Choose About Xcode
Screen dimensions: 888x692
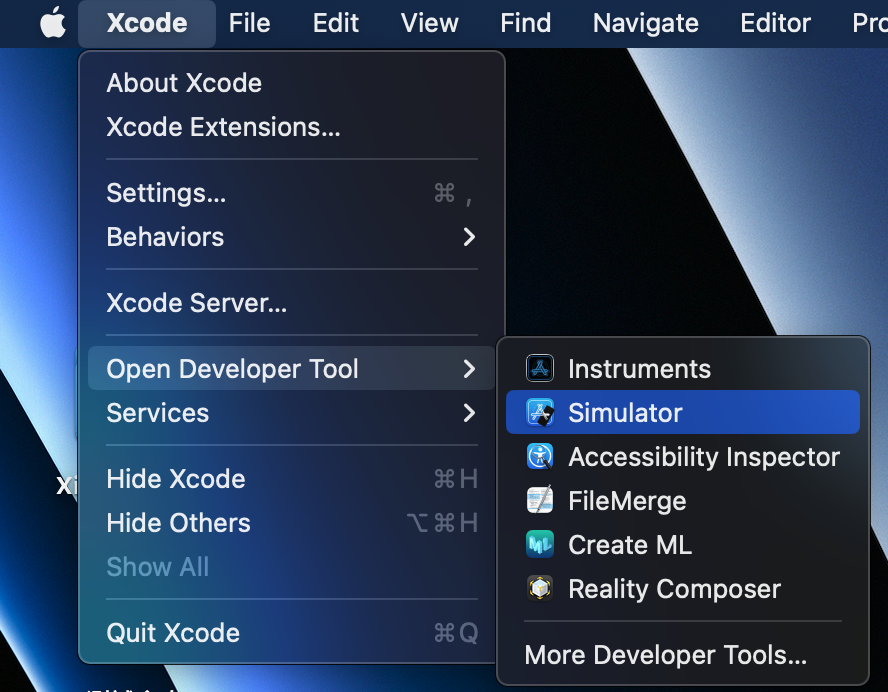coord(292,83)
